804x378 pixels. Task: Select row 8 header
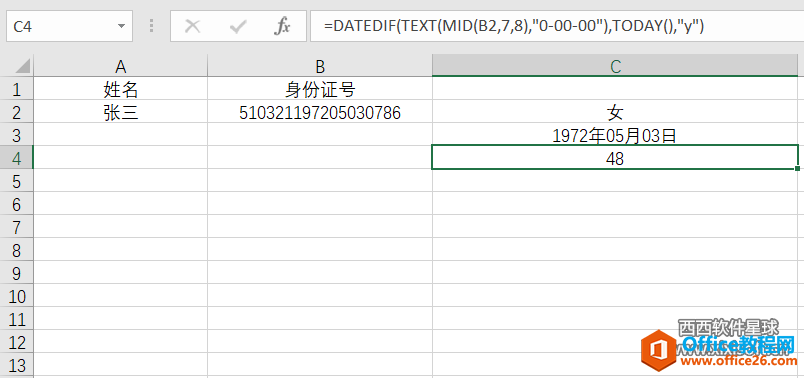[x=16, y=250]
